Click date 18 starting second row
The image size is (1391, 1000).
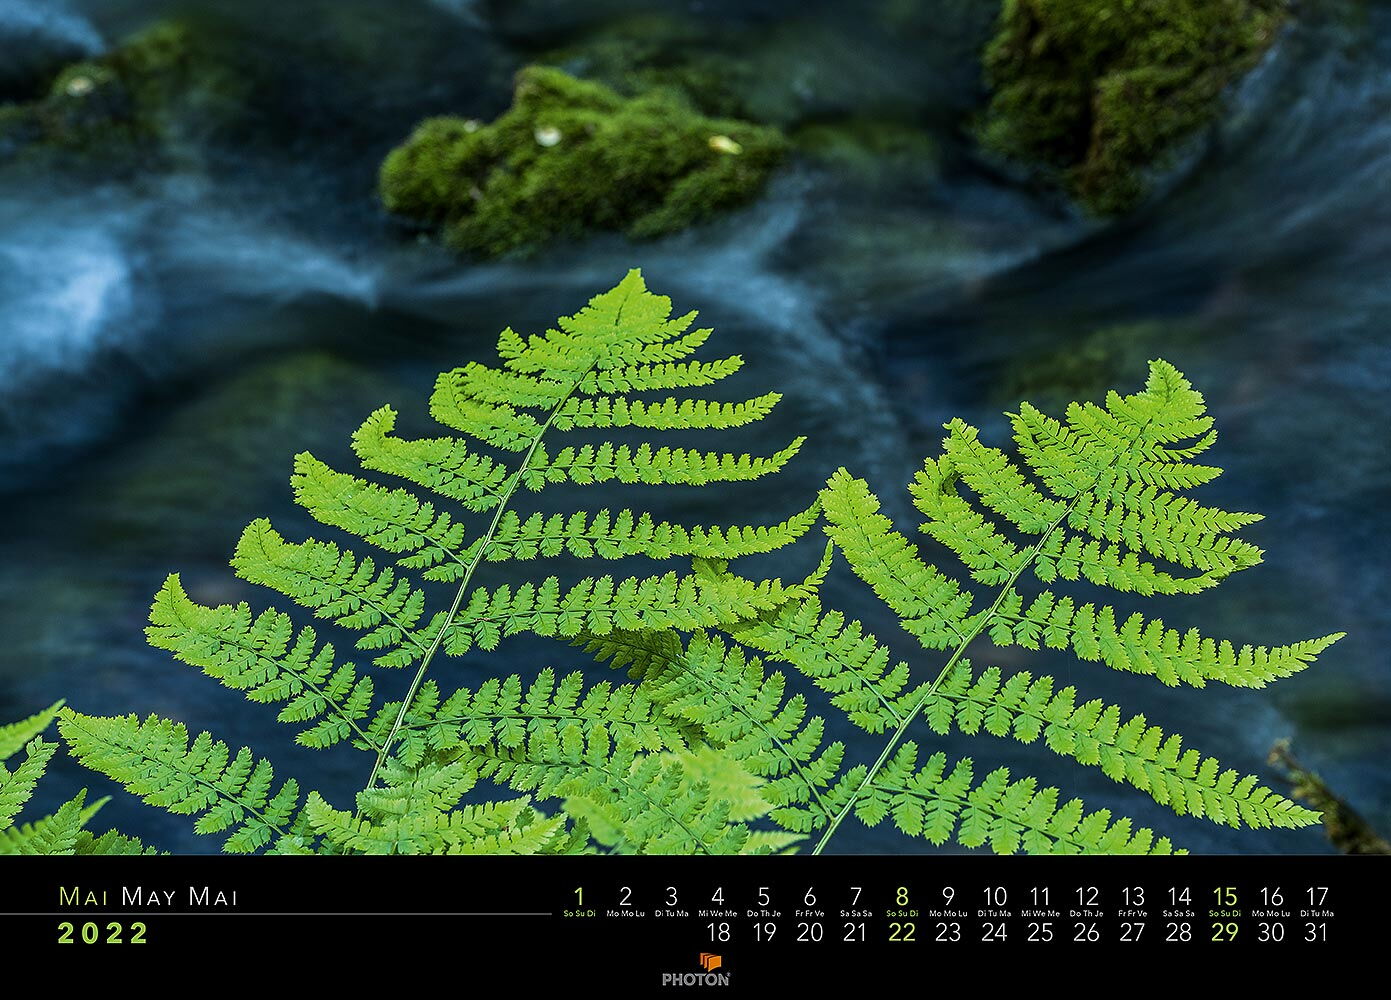click(718, 933)
